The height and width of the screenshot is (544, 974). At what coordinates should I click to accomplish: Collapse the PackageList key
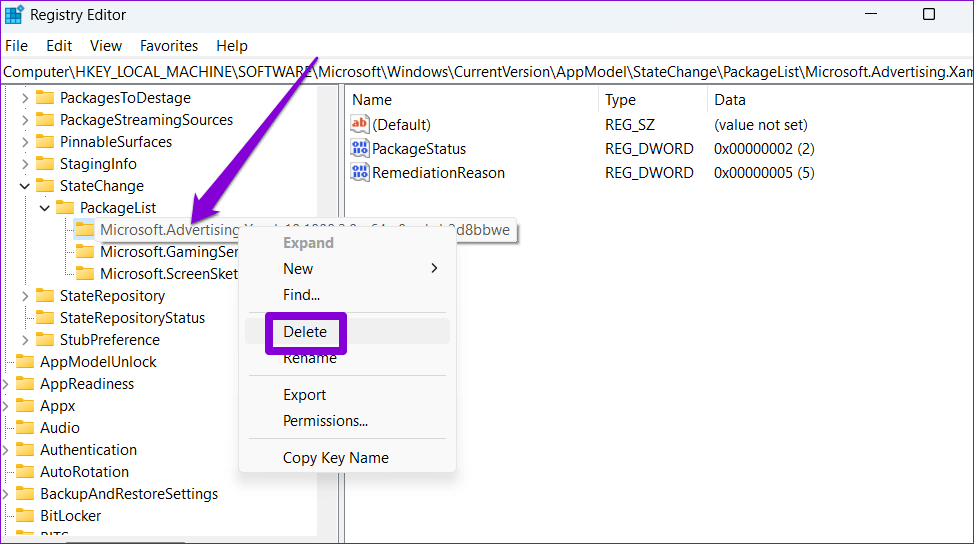point(45,208)
